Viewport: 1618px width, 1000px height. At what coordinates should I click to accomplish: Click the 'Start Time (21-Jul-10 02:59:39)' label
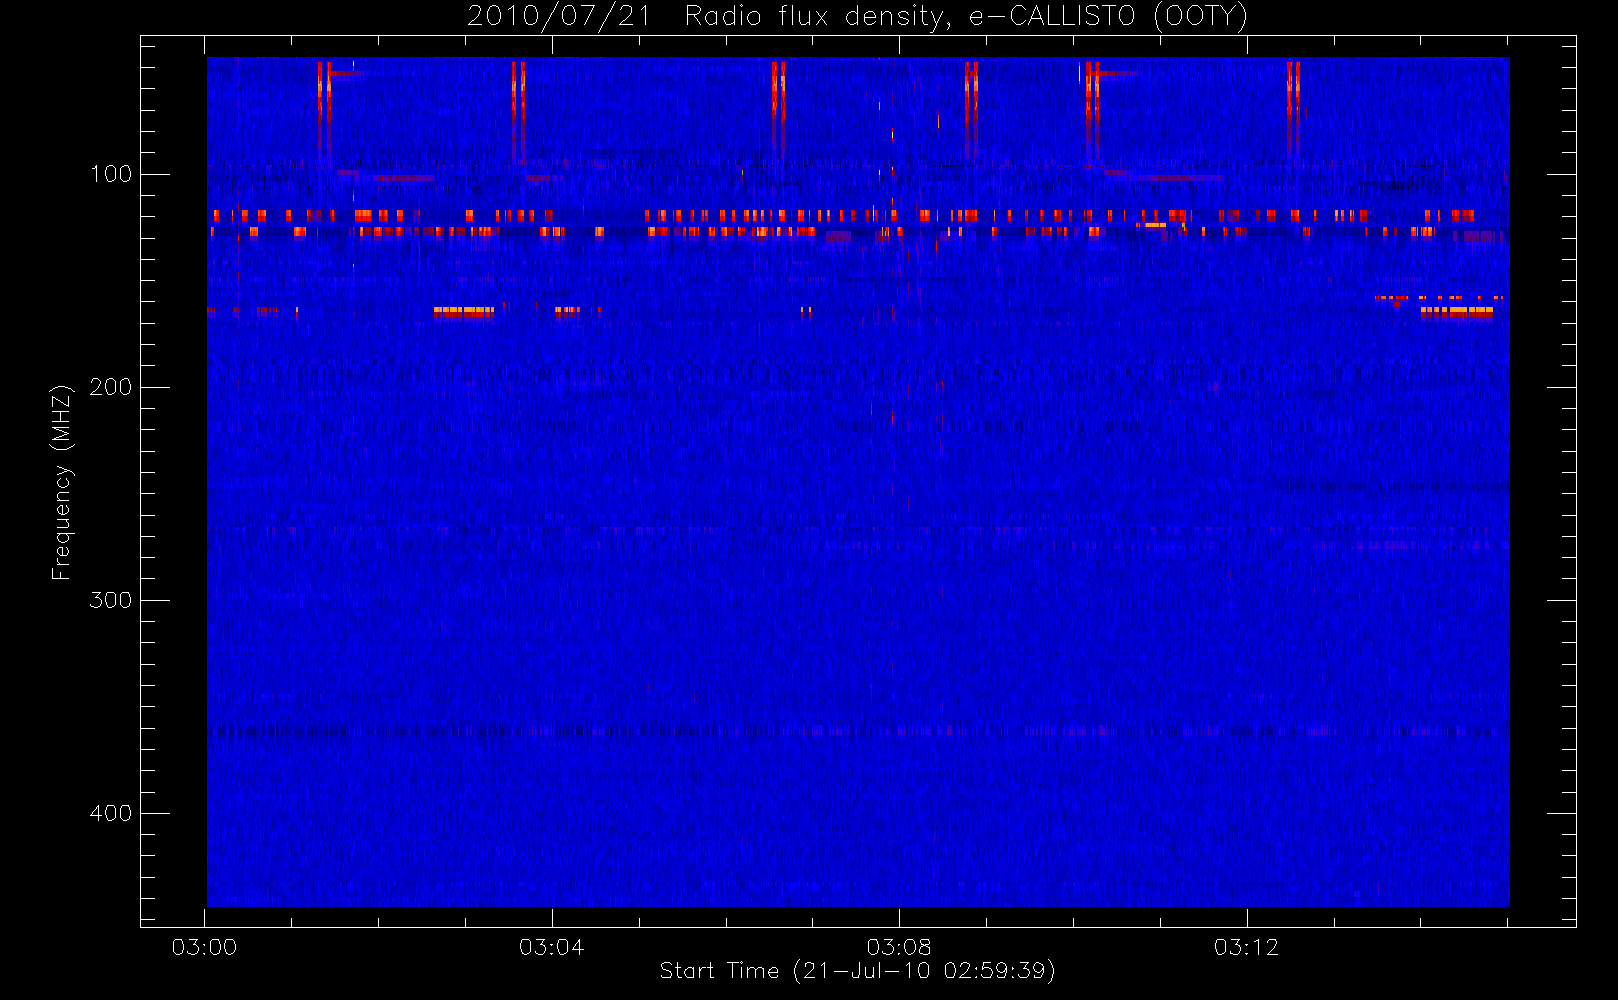858,971
